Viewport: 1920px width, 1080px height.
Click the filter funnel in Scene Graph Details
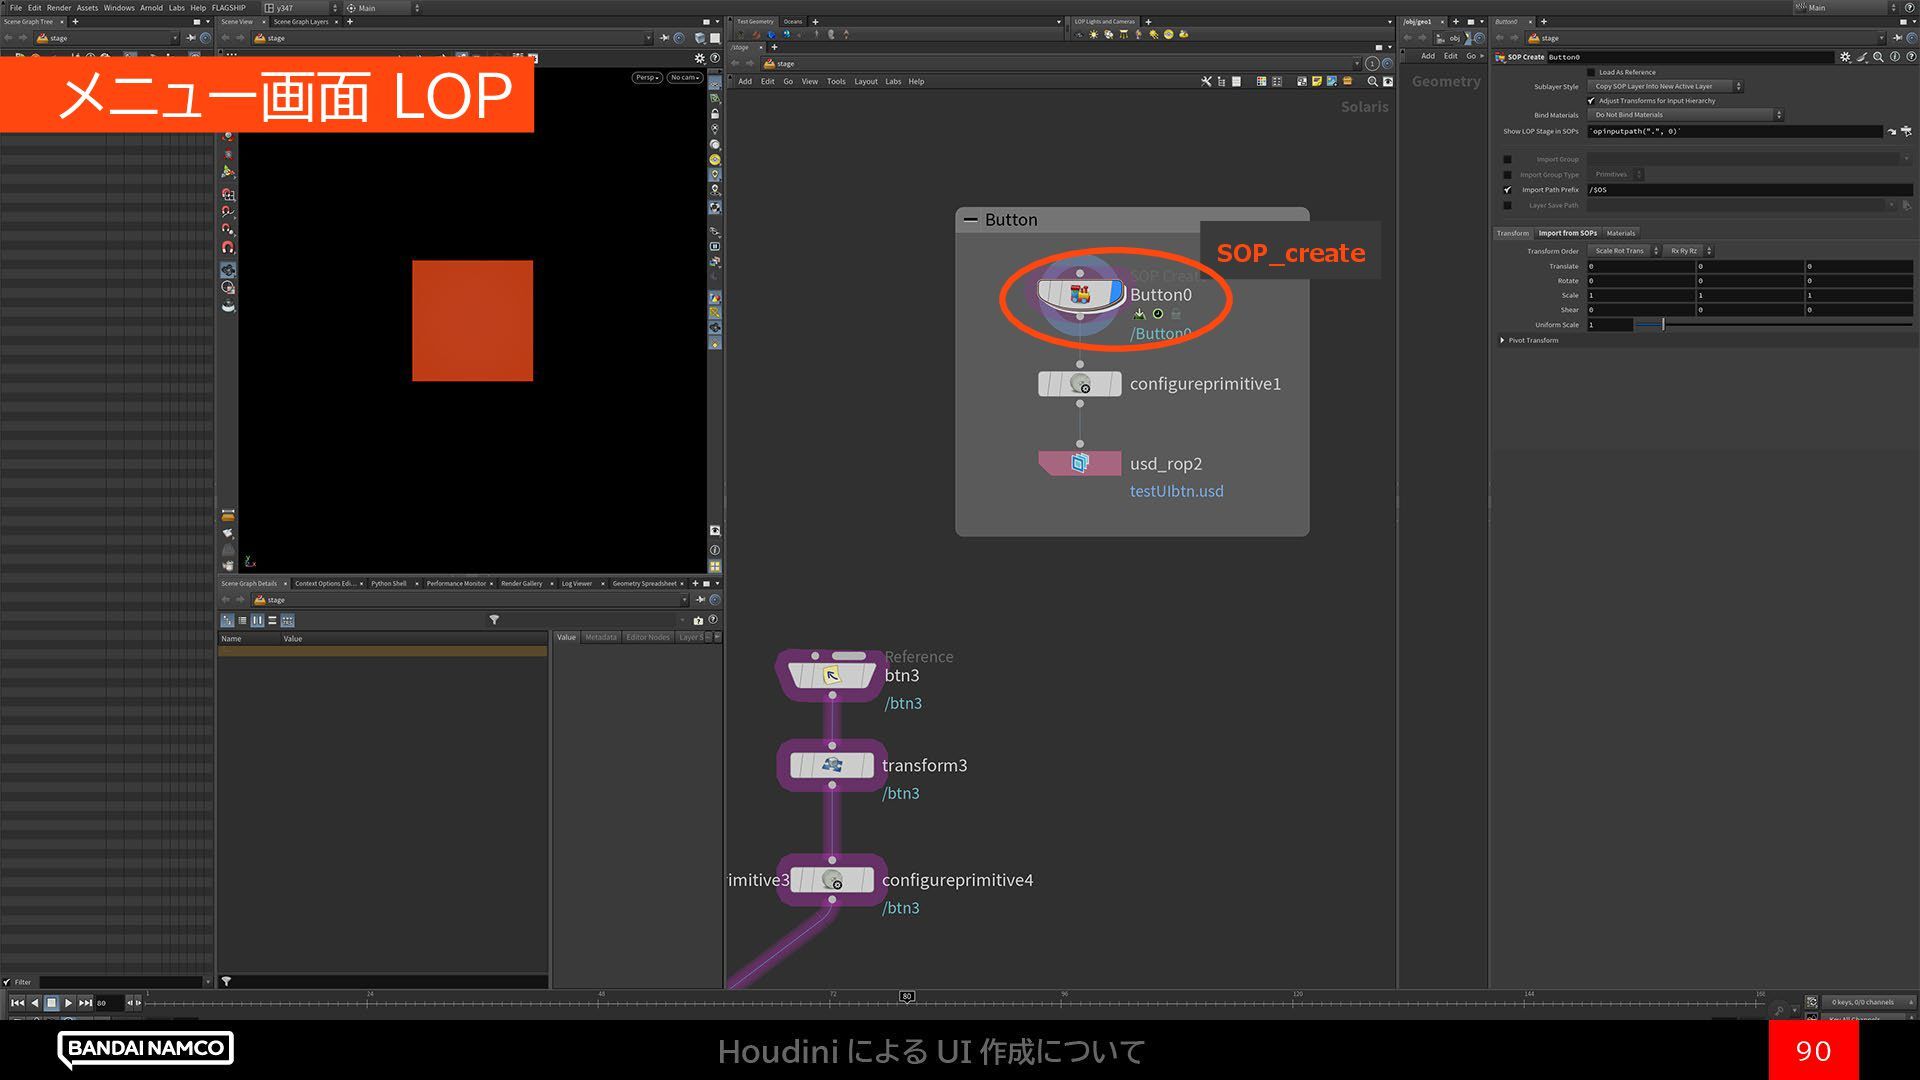[494, 620]
